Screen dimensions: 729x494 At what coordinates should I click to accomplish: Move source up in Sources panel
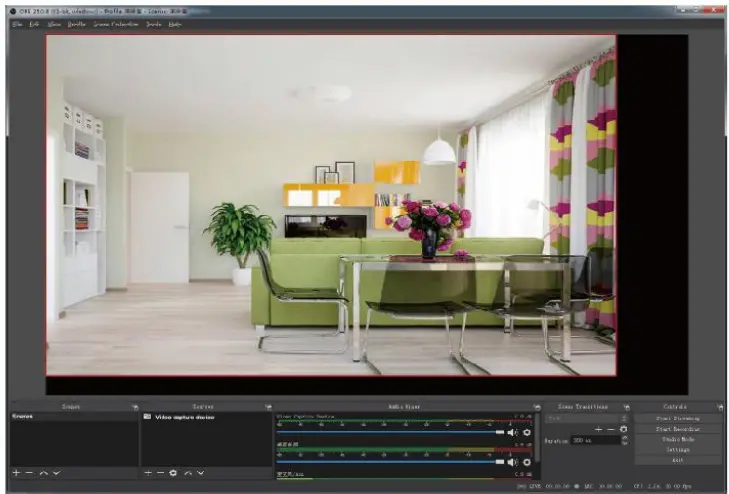(x=188, y=473)
